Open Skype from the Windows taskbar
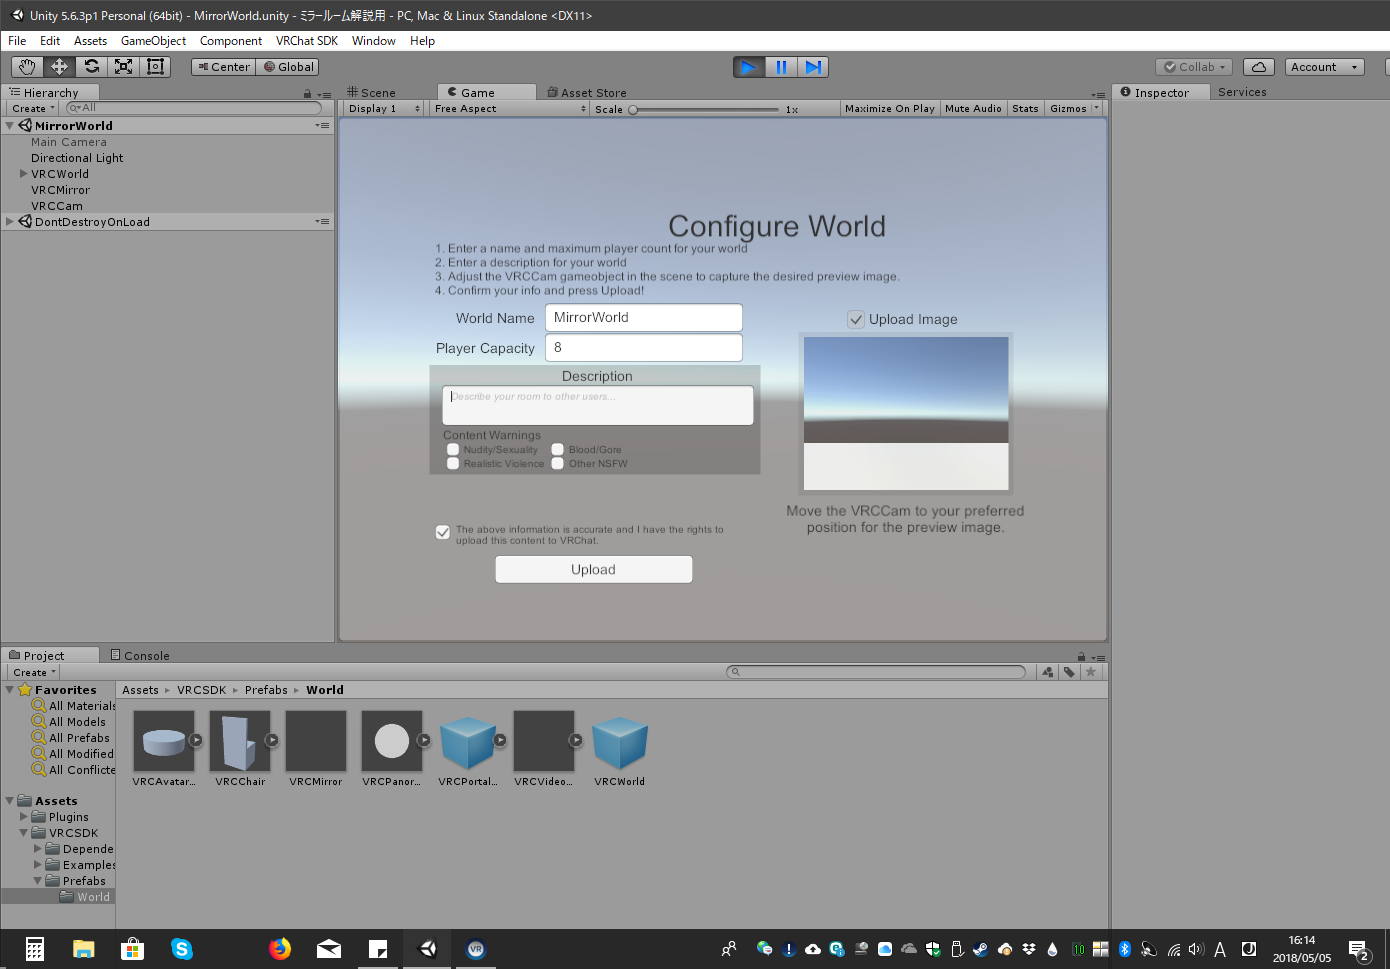The image size is (1390, 969). (181, 949)
